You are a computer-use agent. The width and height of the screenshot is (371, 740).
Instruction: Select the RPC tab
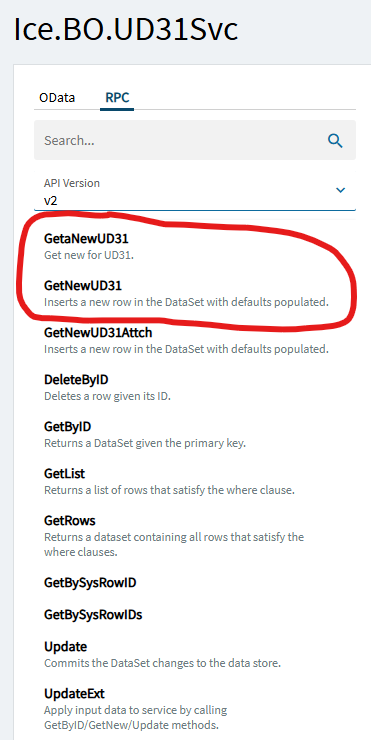click(117, 98)
